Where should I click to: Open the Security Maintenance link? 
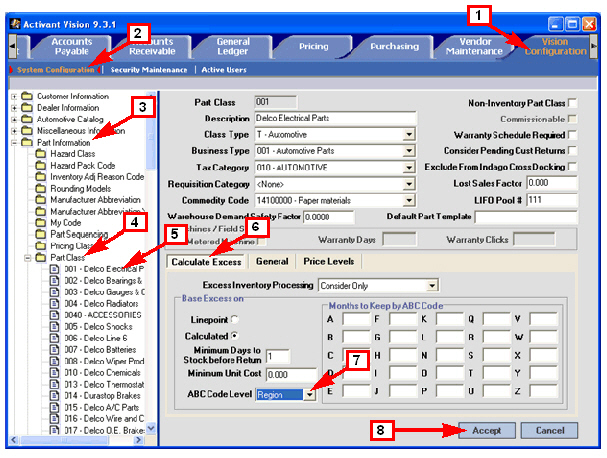pos(149,70)
